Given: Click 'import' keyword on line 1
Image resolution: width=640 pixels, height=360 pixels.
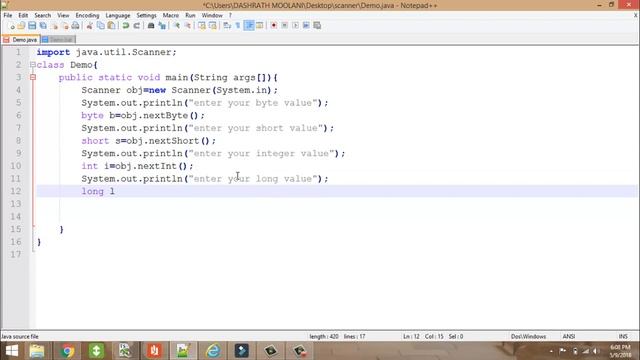Looking at the screenshot, I should [53, 52].
